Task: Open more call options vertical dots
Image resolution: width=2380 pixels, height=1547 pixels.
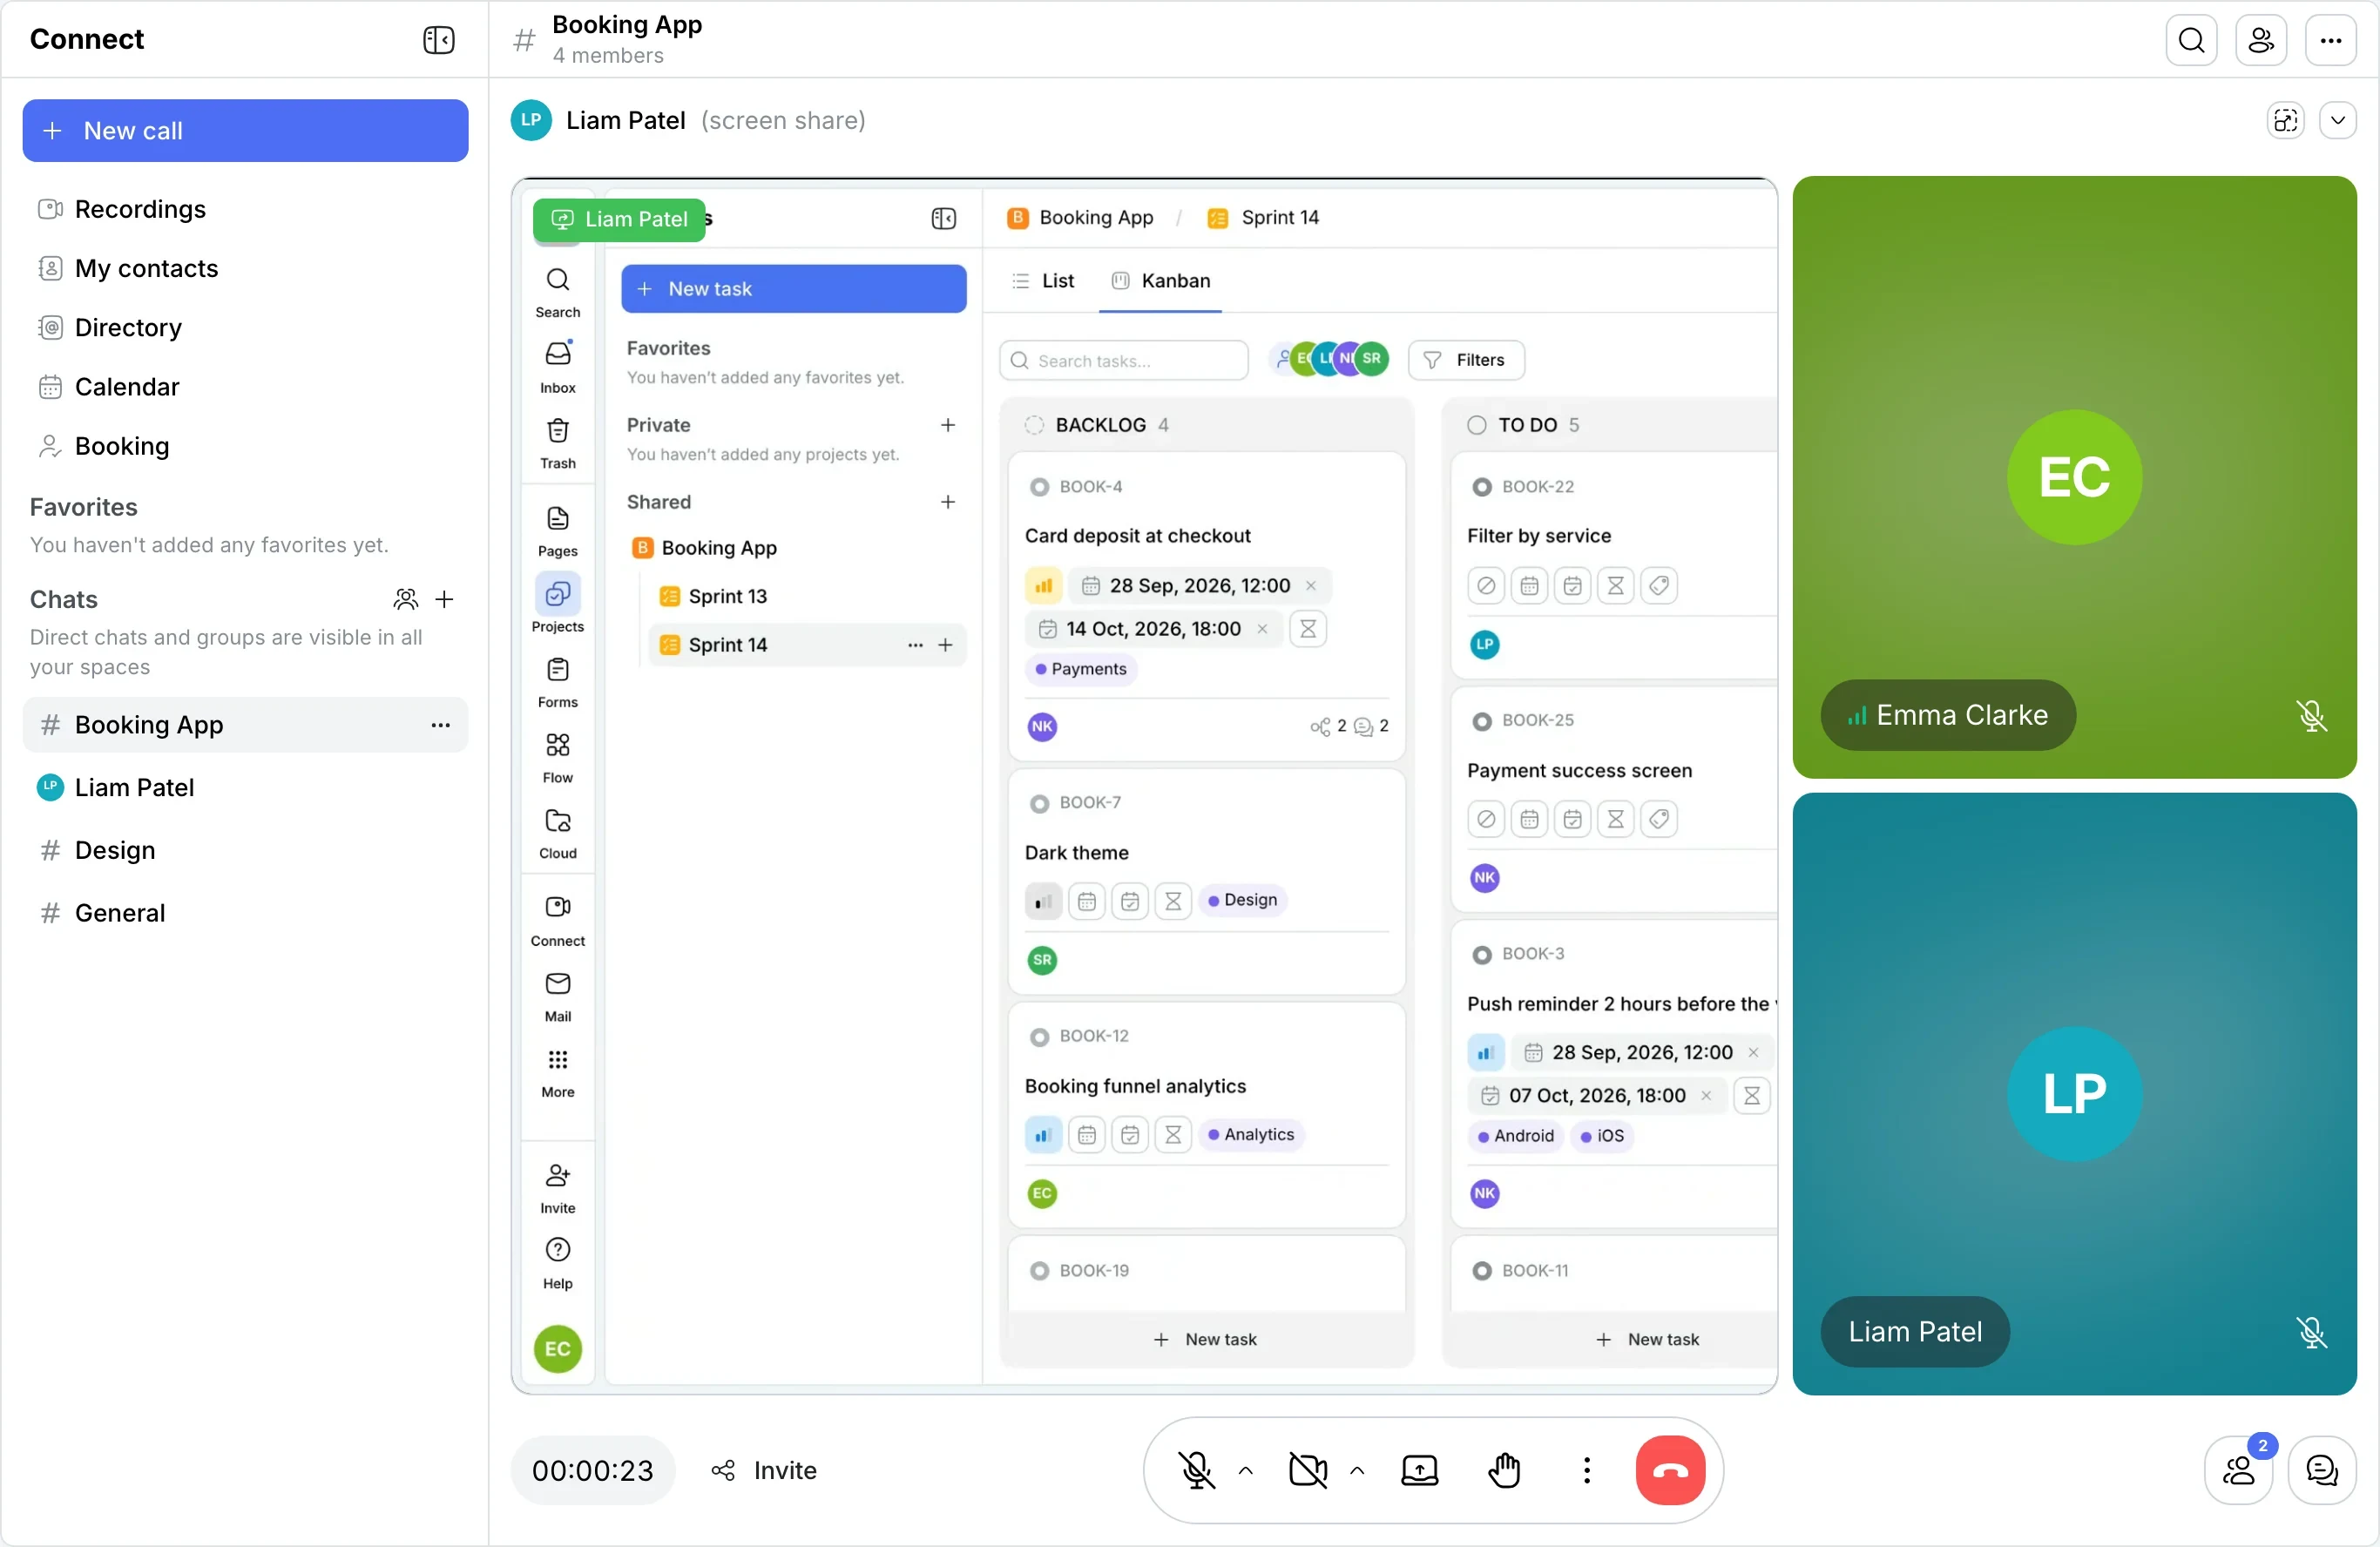Action: [x=1586, y=1470]
